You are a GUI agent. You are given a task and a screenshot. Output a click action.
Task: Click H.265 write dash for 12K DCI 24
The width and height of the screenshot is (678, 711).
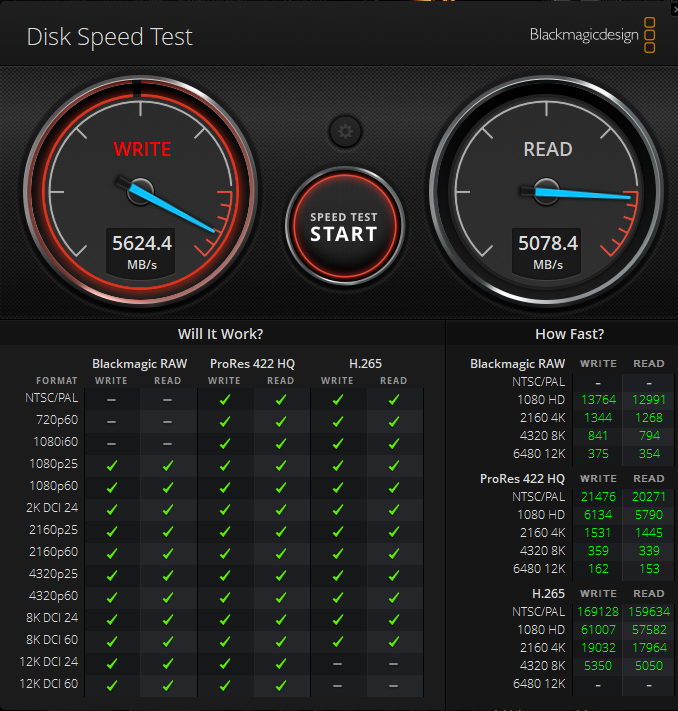click(x=337, y=664)
